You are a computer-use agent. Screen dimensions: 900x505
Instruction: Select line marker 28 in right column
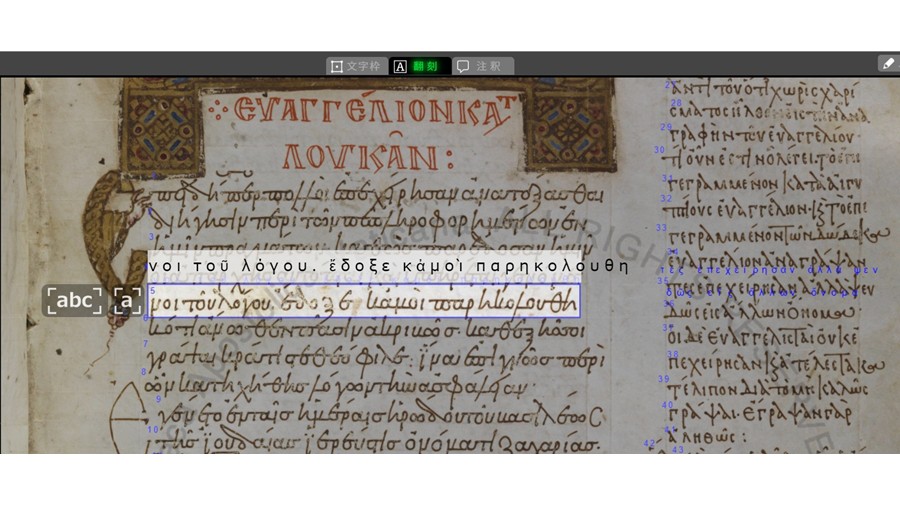pyautogui.click(x=676, y=102)
